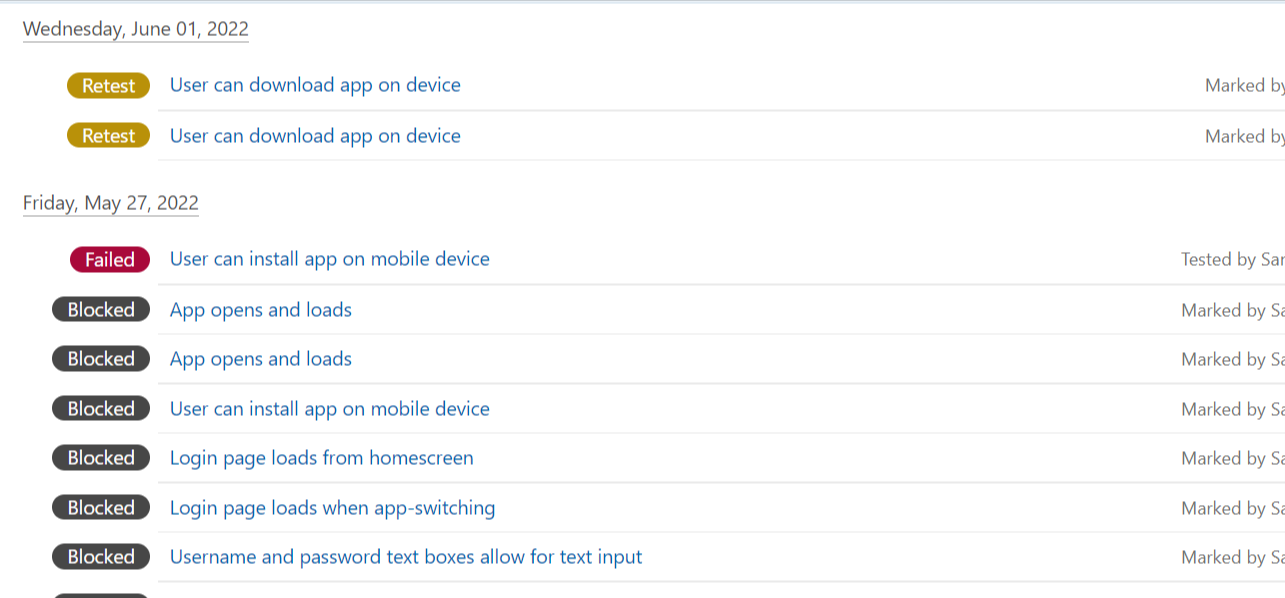Image resolution: width=1285 pixels, height=598 pixels.
Task: Open "Login page loads from homescreen" test
Action: tap(321, 458)
